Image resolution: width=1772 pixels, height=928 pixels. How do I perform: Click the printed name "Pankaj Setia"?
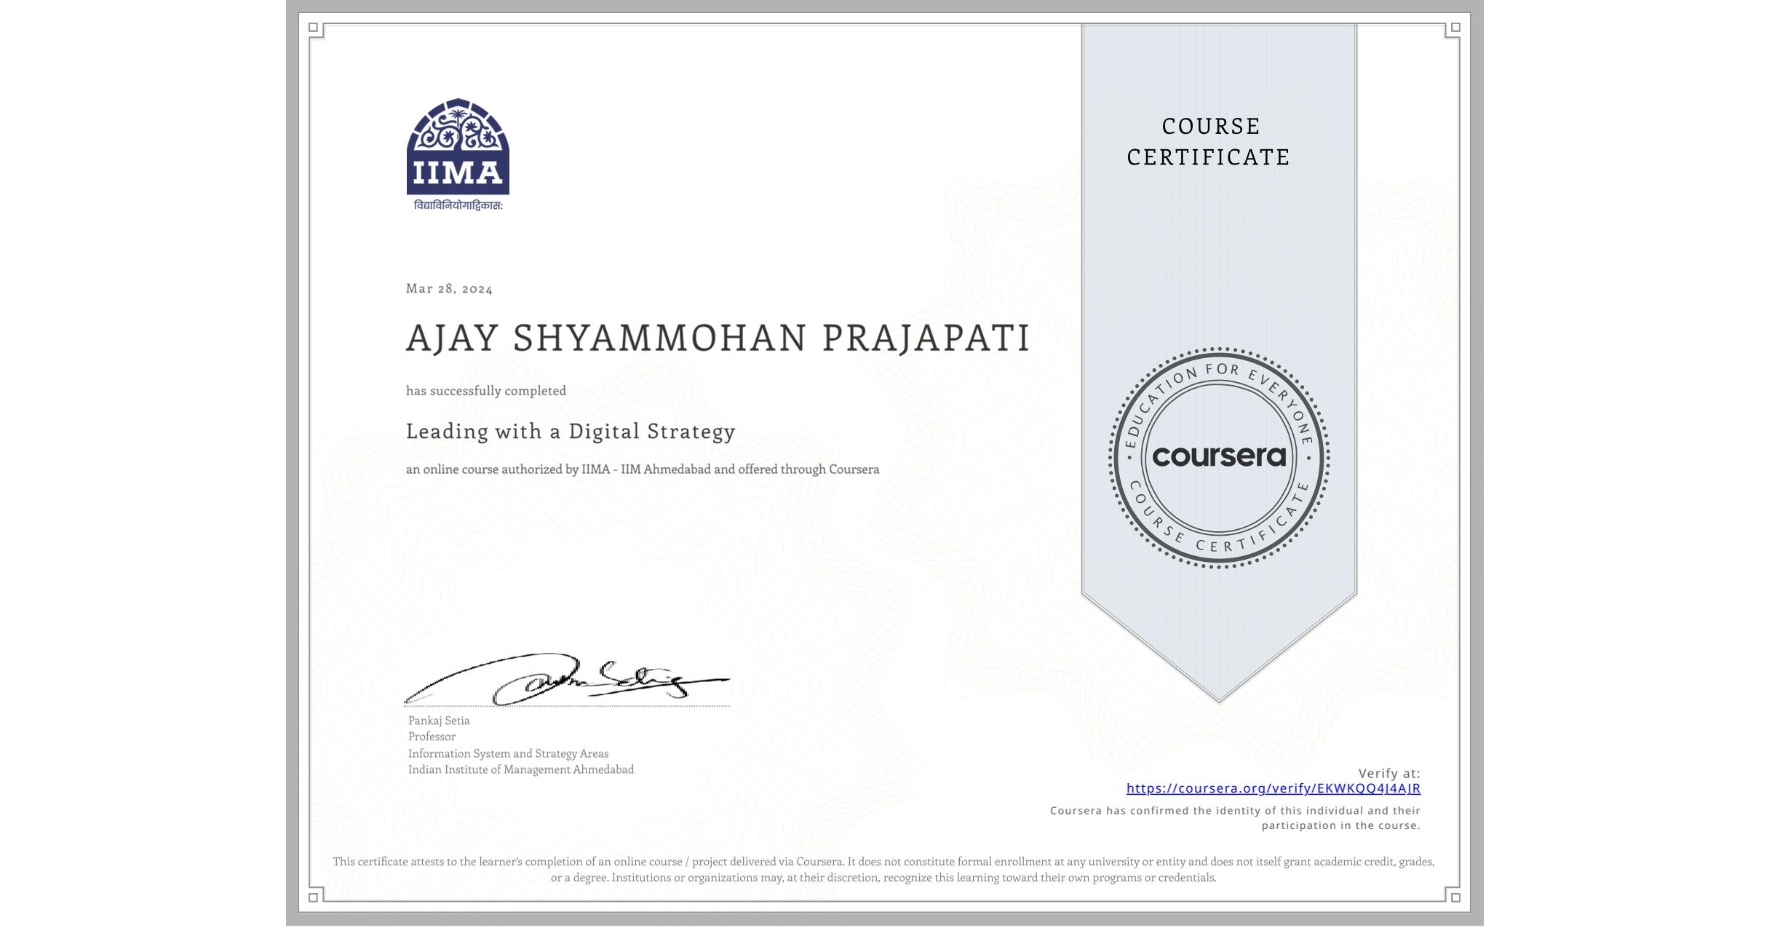(x=439, y=720)
